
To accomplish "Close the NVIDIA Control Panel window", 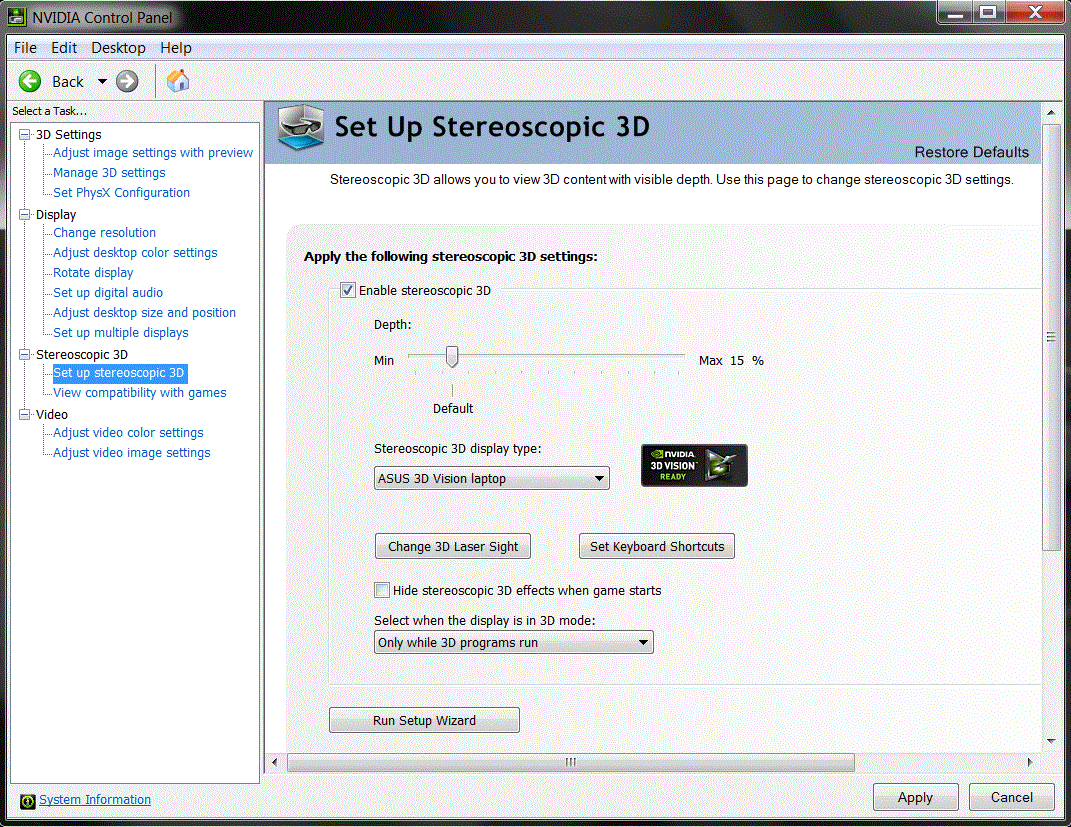I will click(1035, 12).
